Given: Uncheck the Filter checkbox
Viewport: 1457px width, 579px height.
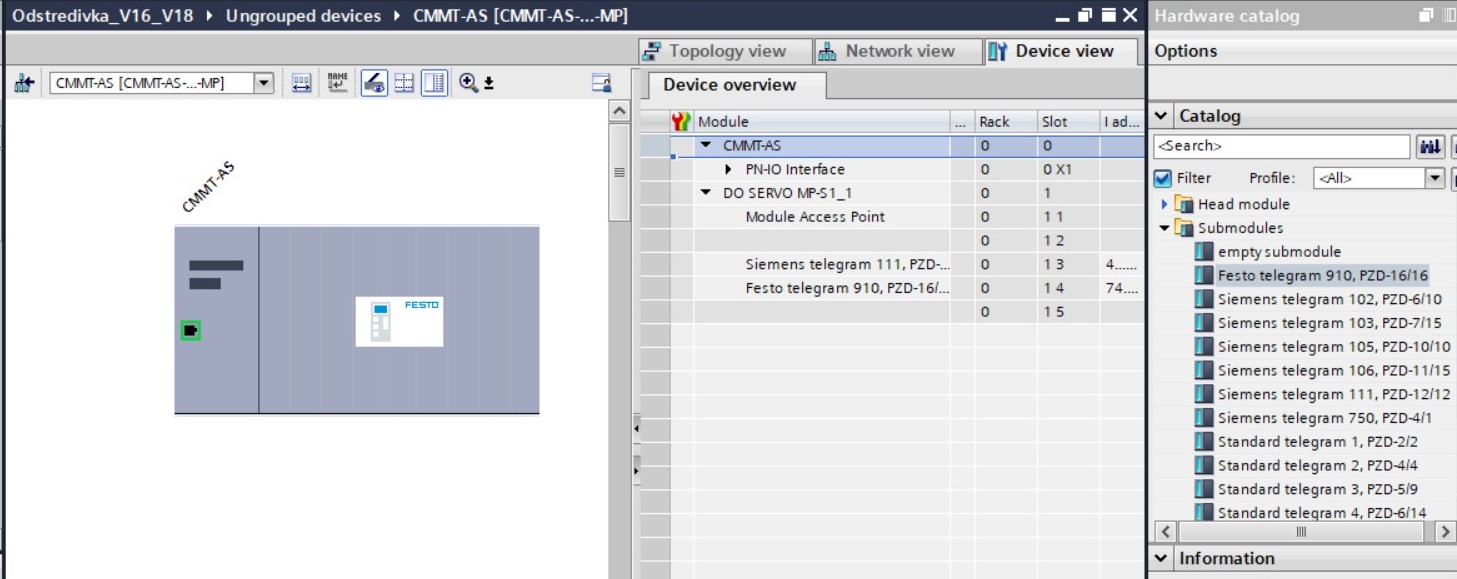Looking at the screenshot, I should (1162, 178).
